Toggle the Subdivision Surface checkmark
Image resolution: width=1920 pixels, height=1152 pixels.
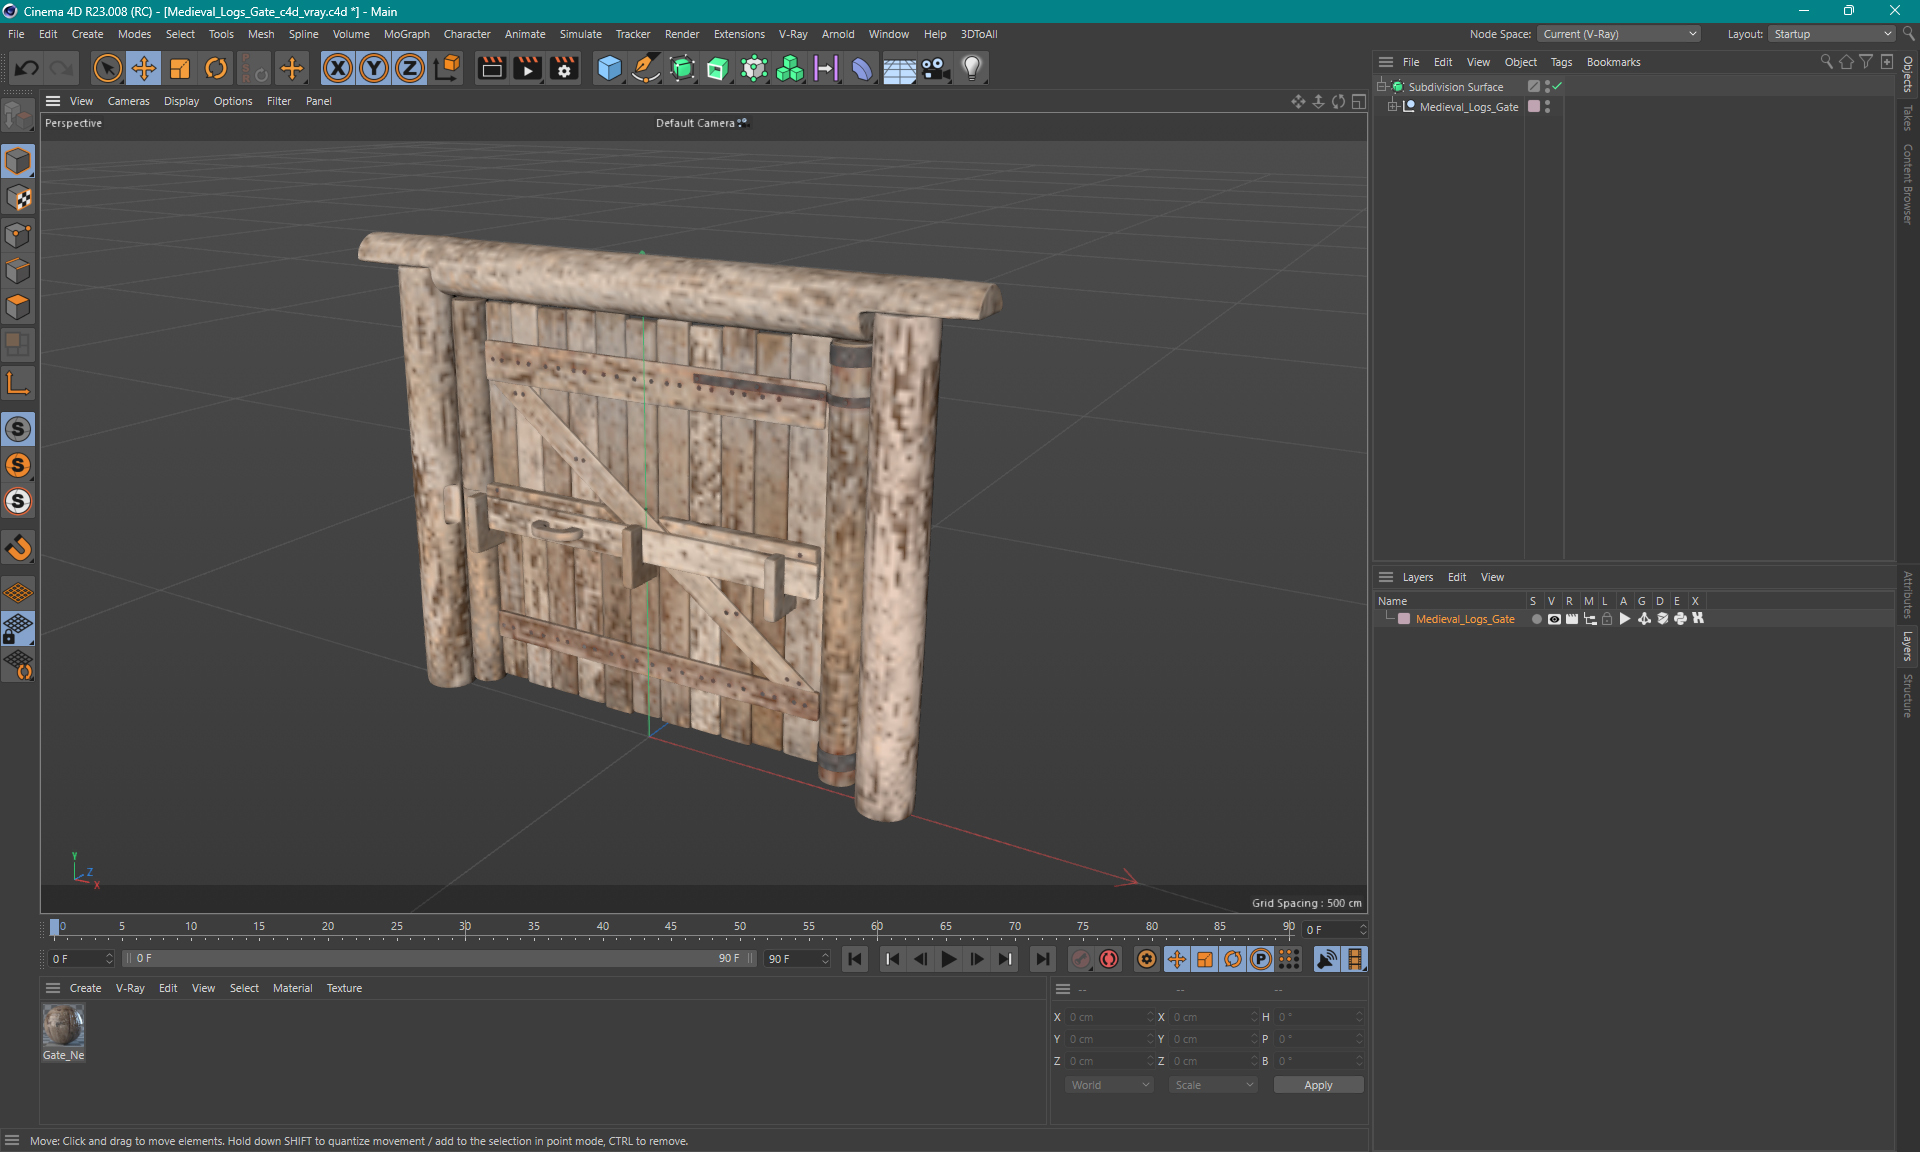1555,86
